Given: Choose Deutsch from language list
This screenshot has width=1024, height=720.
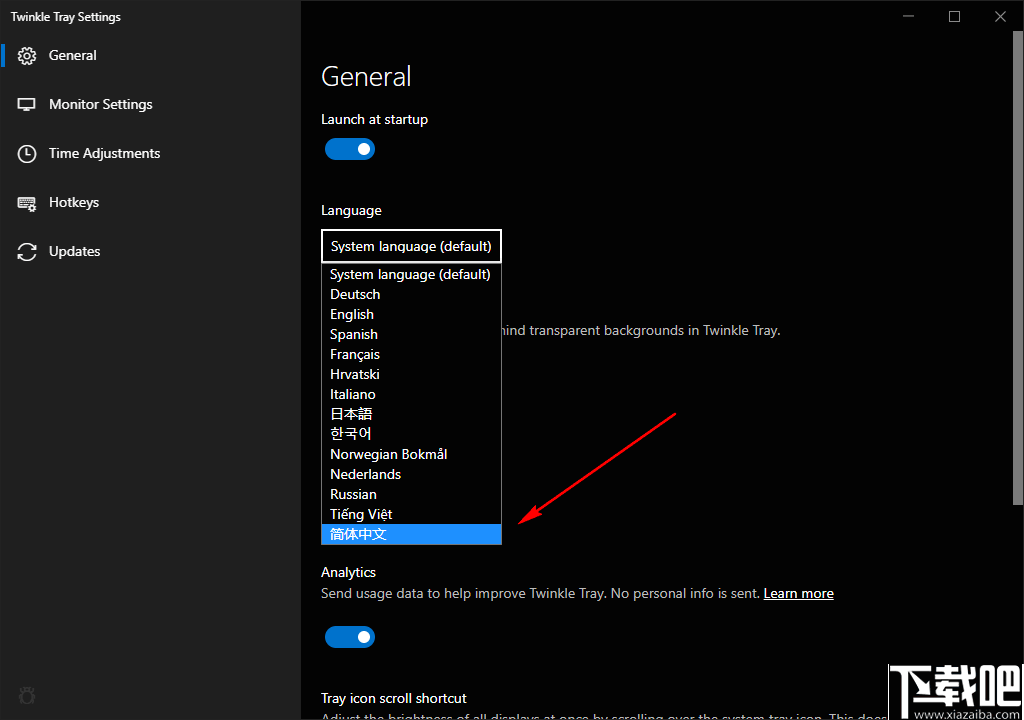Looking at the screenshot, I should pos(411,295).
